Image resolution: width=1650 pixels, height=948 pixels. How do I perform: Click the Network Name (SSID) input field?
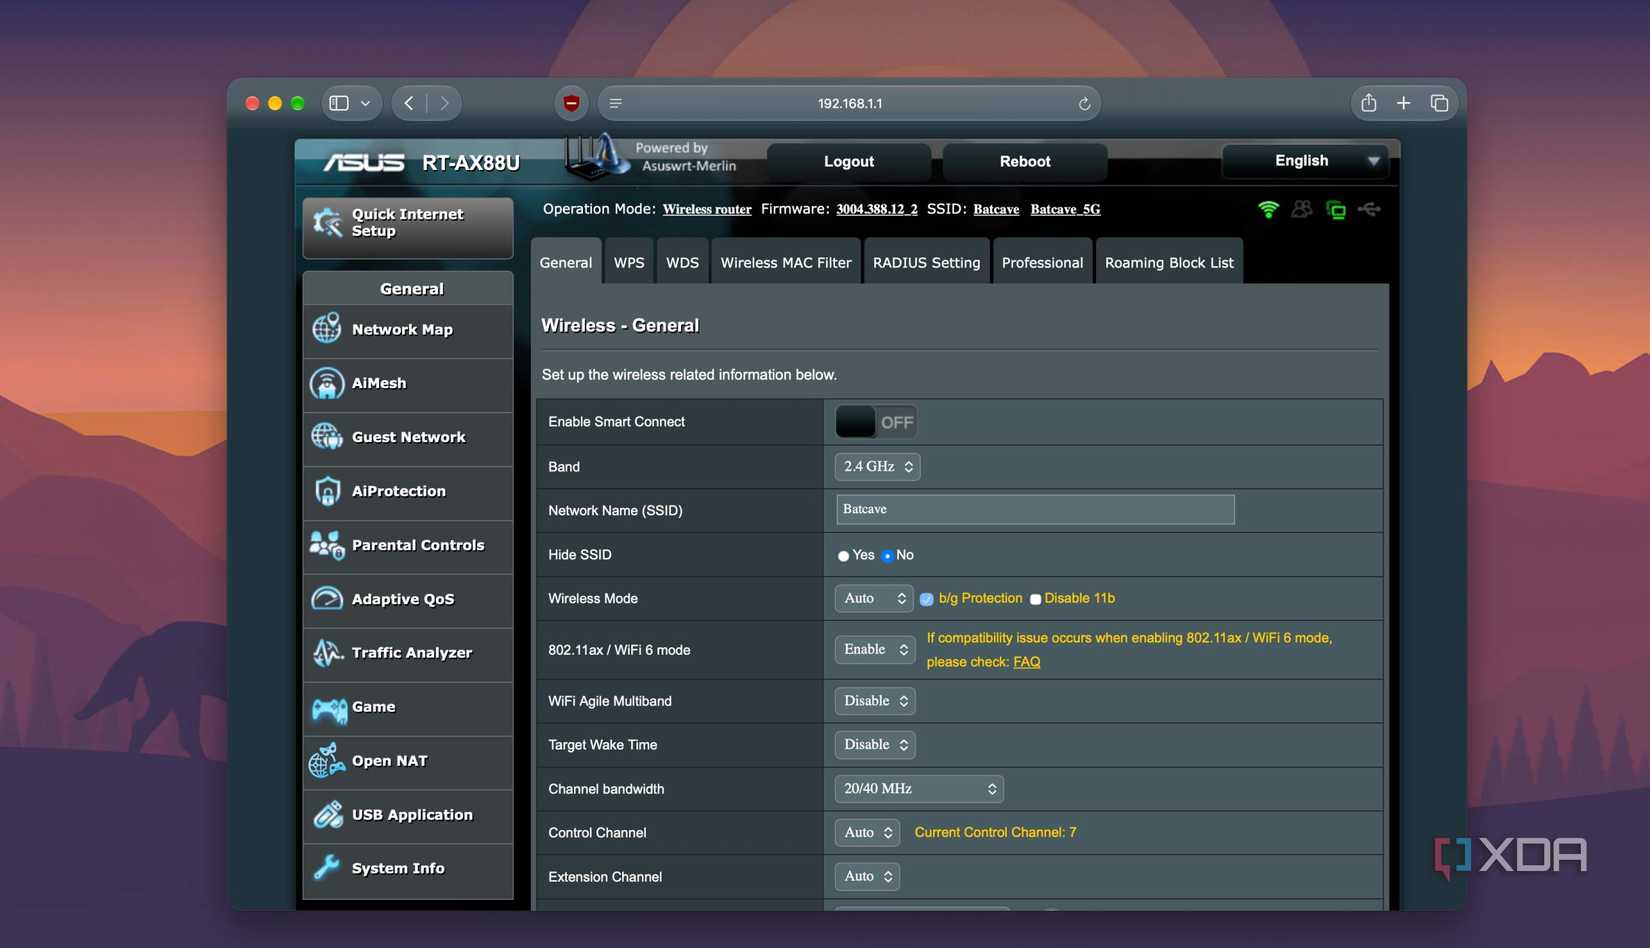[1035, 510]
